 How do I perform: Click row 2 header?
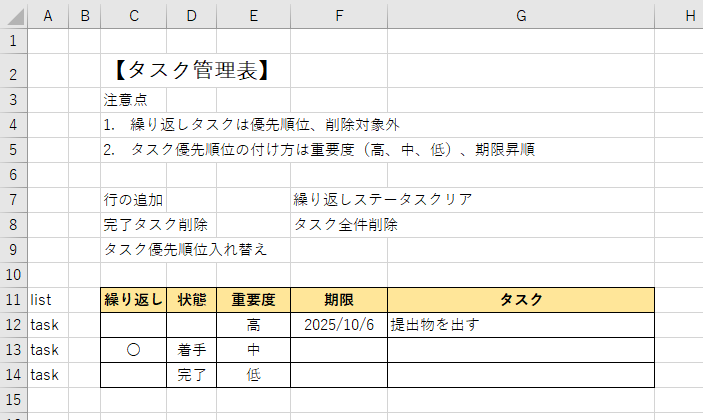pos(13,71)
